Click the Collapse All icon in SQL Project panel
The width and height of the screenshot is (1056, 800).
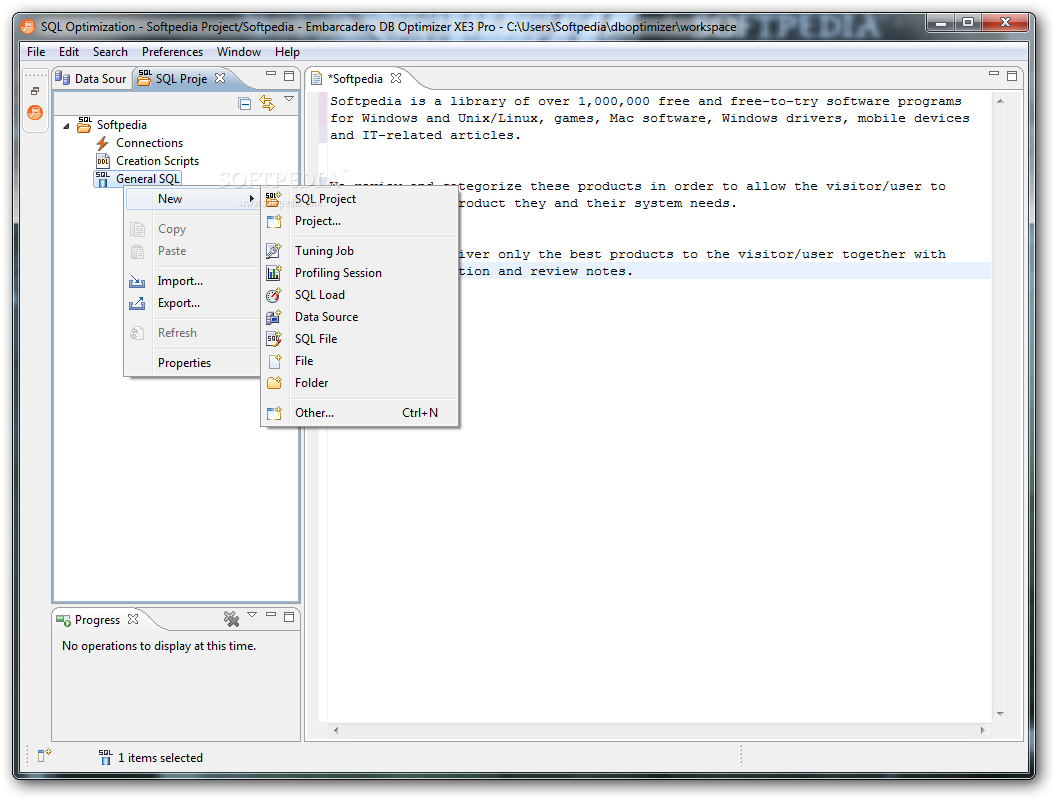tap(245, 103)
